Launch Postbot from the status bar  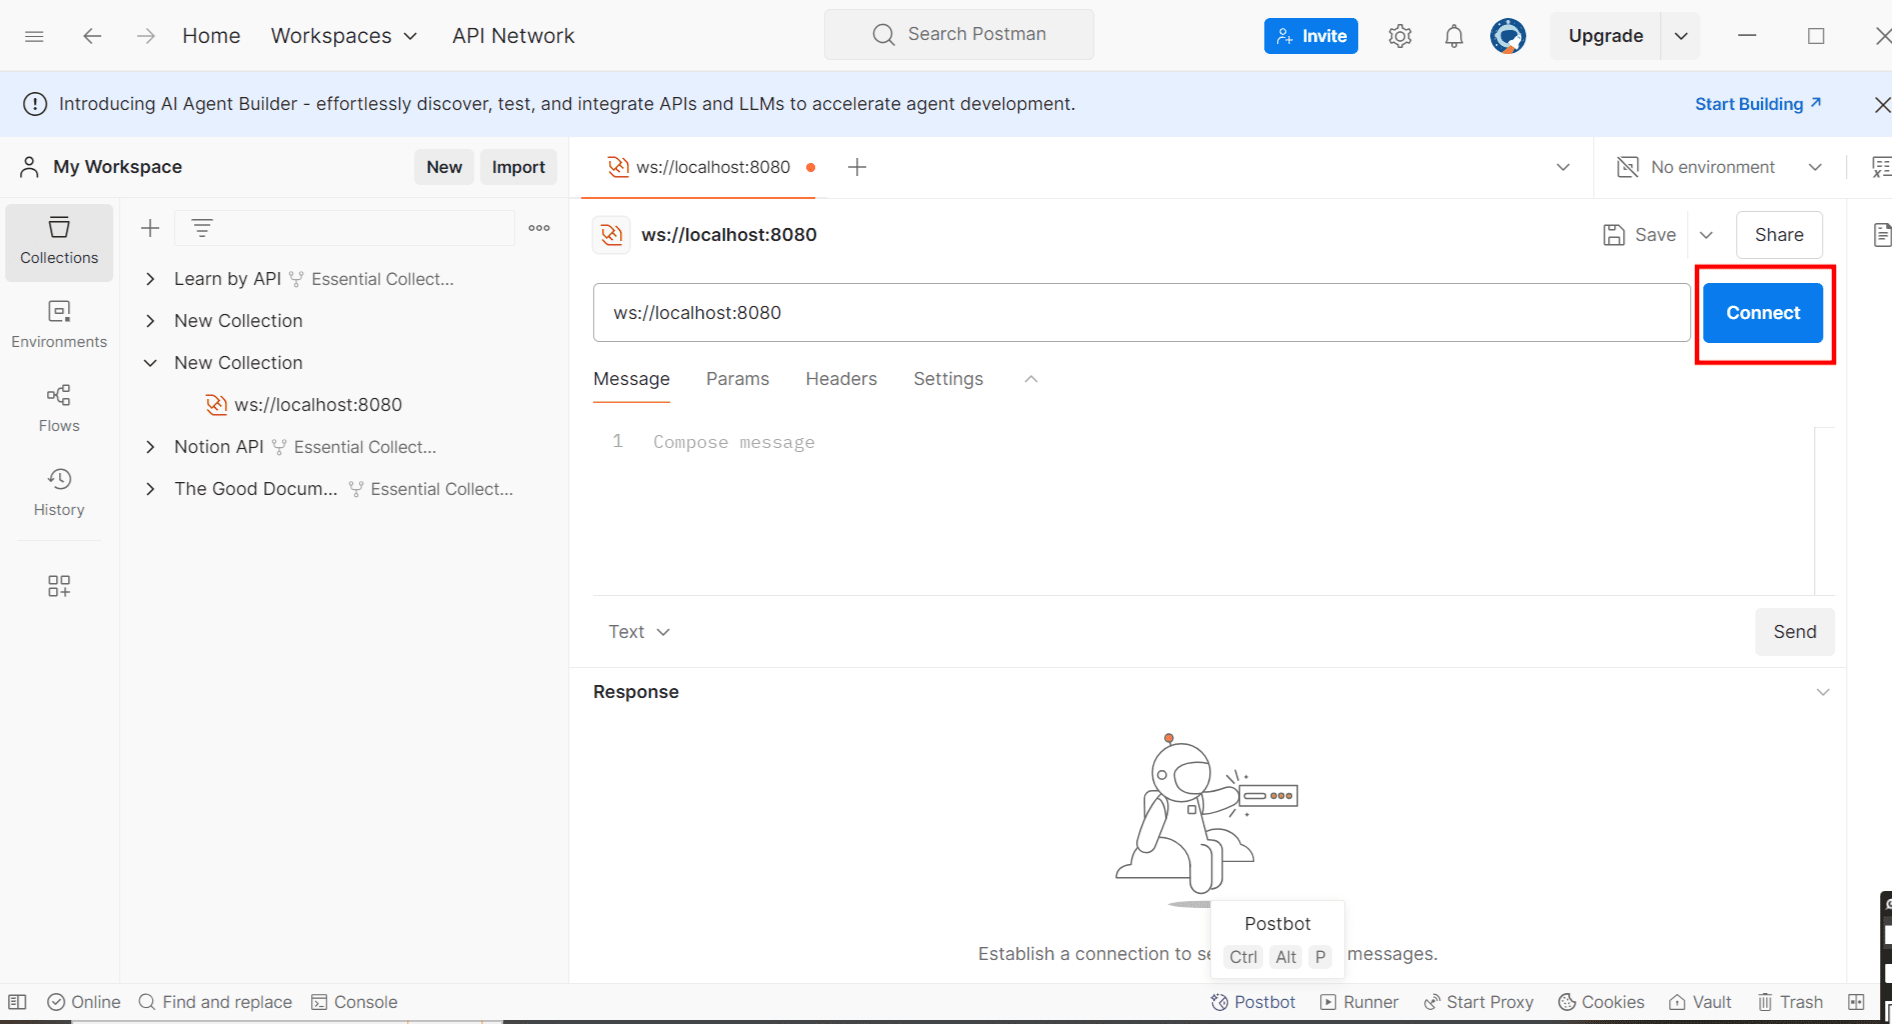point(1253,1001)
